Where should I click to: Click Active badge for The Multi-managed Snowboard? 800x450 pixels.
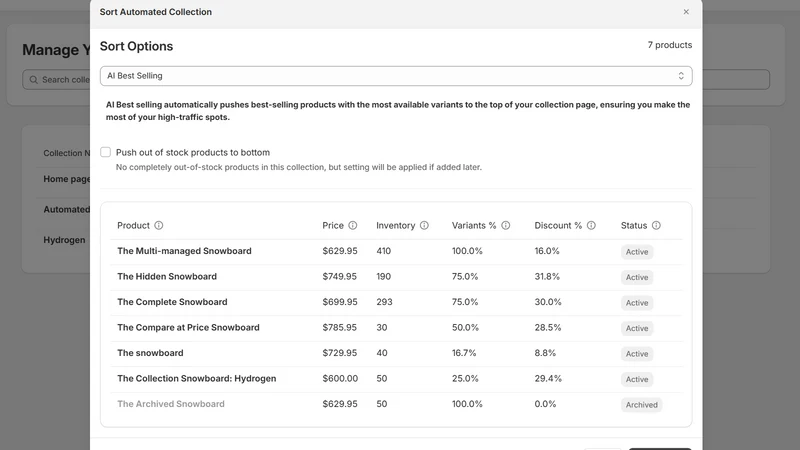[x=637, y=252]
